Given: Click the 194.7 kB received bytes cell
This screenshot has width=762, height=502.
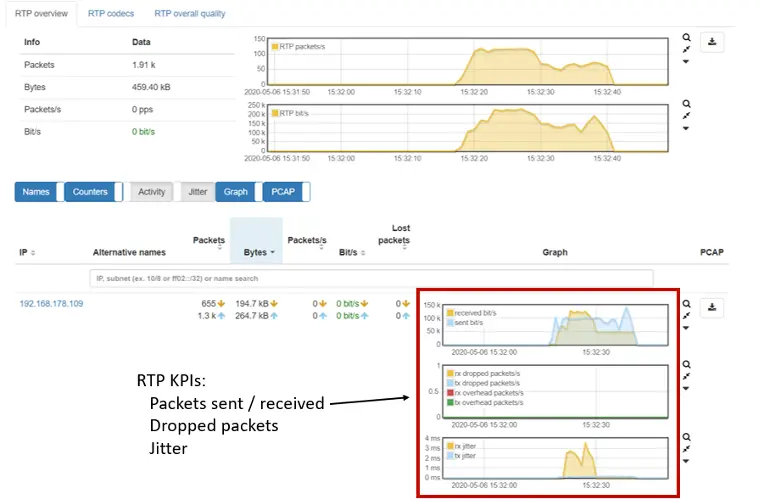Looking at the screenshot, I should tap(256, 304).
